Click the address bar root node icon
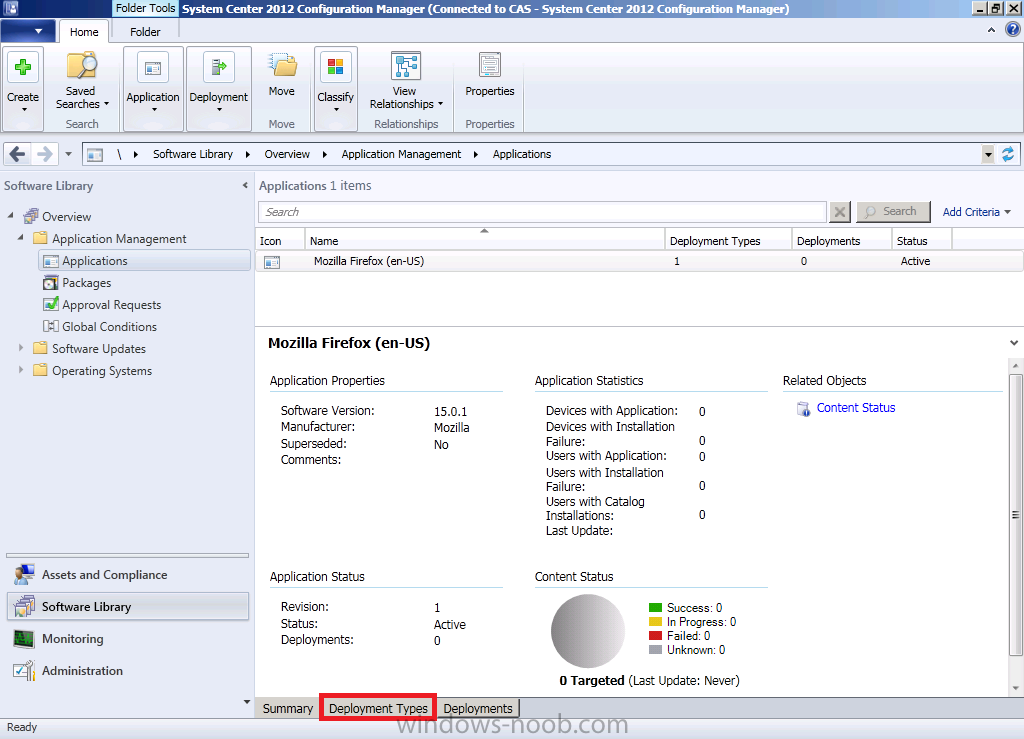Image resolution: width=1024 pixels, height=739 pixels. [95, 155]
